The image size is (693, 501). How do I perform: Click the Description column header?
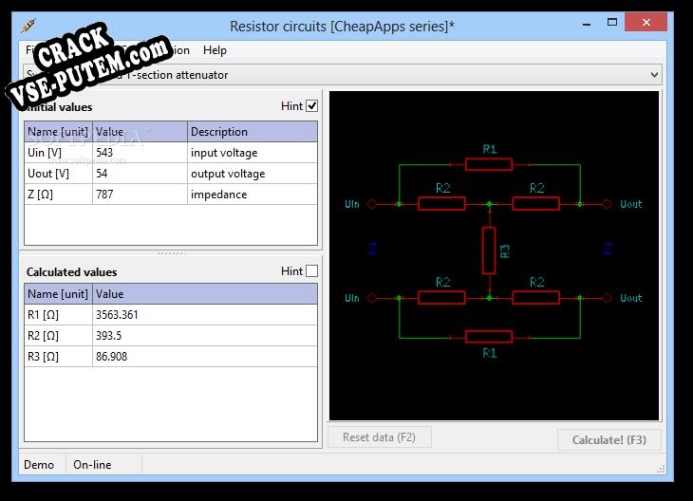click(x=252, y=132)
